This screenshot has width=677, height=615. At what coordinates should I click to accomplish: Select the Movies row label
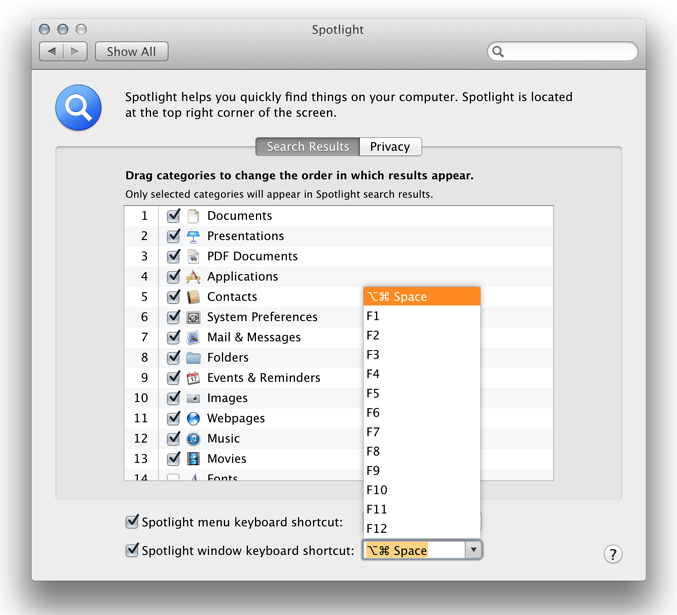coord(227,459)
